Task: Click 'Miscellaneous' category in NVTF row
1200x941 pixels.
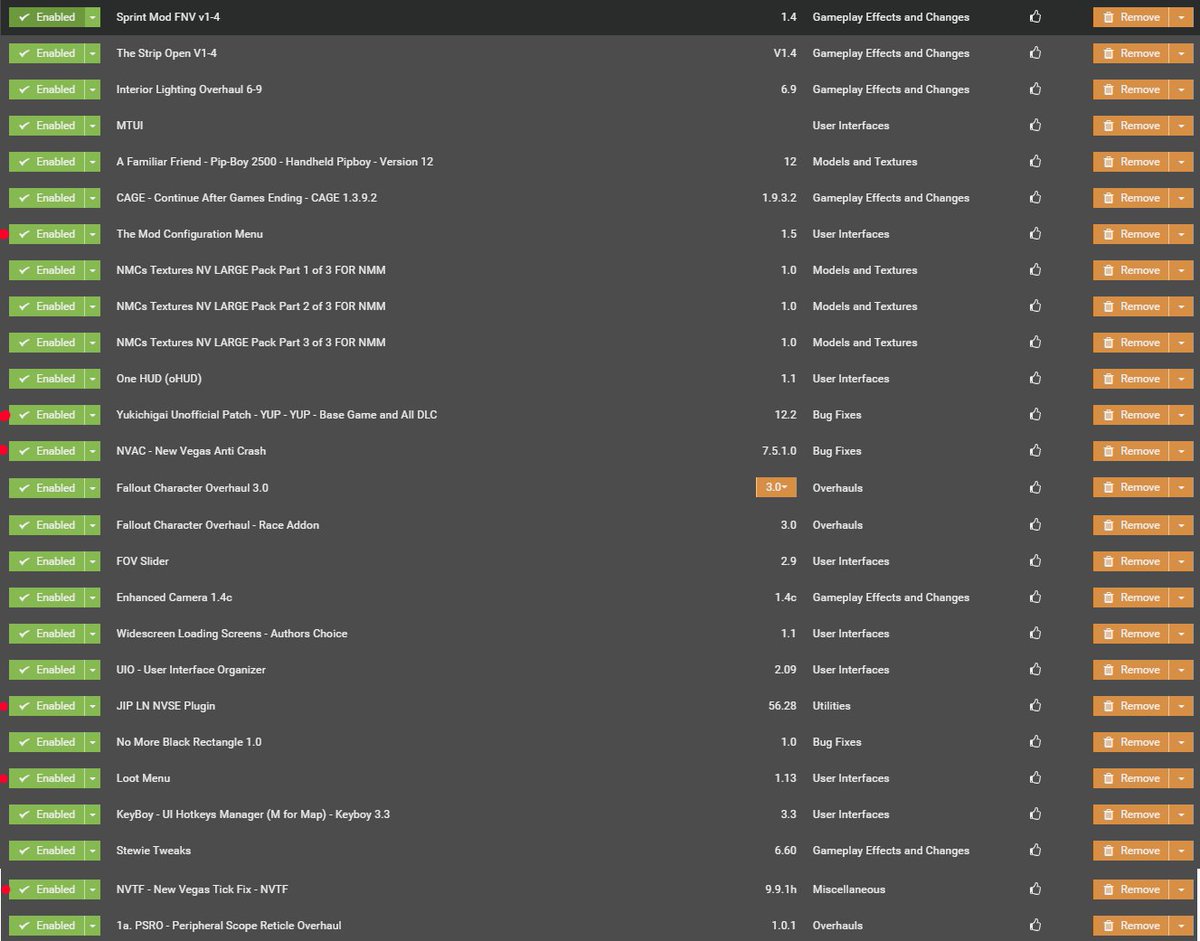Action: pos(849,889)
